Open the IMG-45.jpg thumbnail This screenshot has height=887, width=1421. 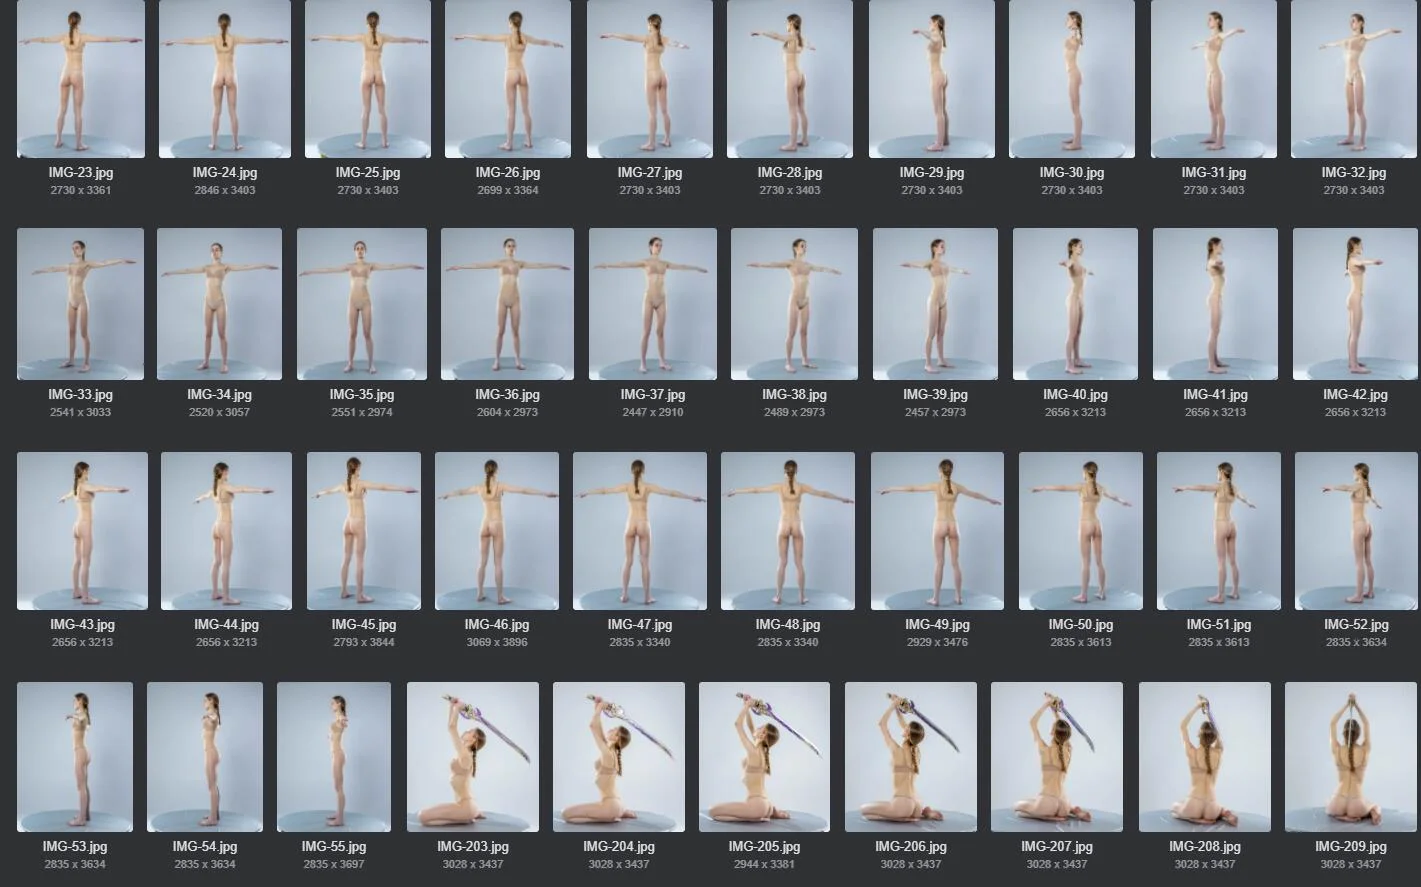(x=364, y=531)
